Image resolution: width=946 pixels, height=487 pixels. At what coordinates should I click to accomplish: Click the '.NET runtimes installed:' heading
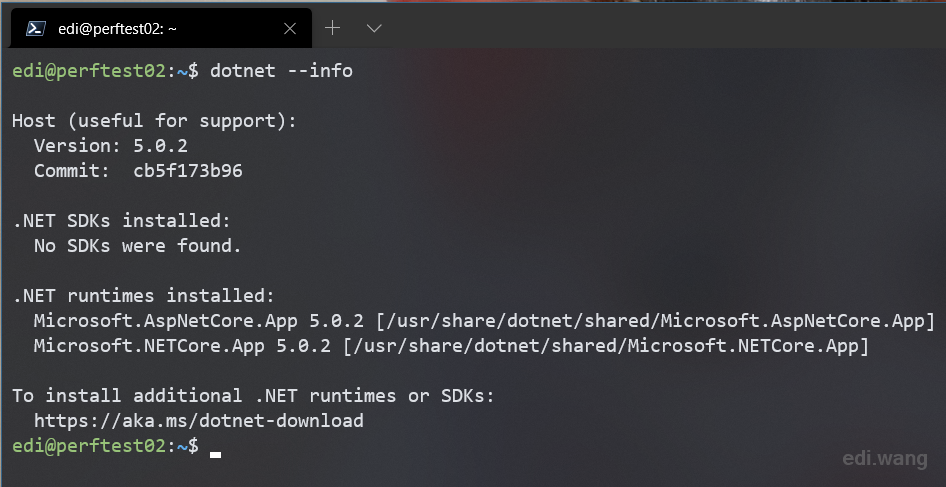[x=144, y=296]
